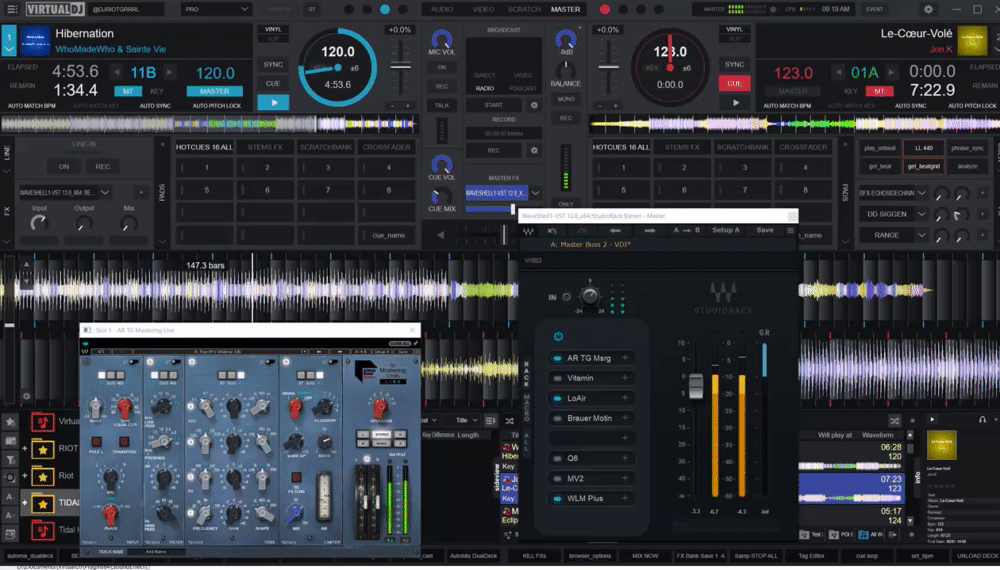Click headphones icon in info panel
1000x570 pixels.
[982, 420]
